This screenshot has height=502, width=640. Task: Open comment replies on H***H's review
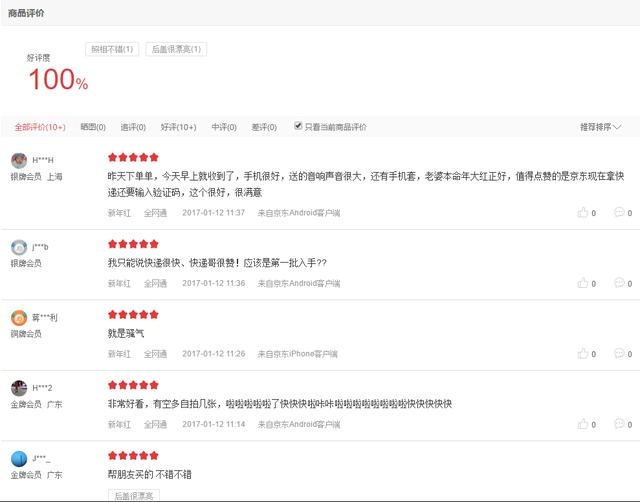click(x=620, y=213)
